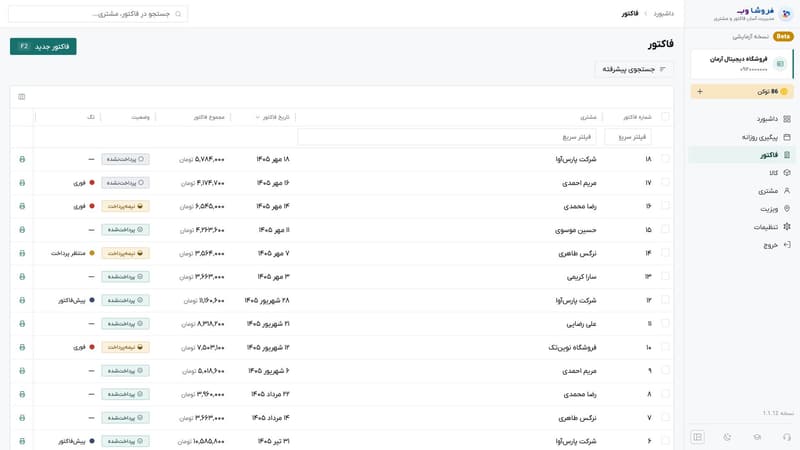Image resolution: width=800 pixels, height=450 pixels.
Task: Collapse the sidebar using the panel layout icon
Action: (697, 437)
